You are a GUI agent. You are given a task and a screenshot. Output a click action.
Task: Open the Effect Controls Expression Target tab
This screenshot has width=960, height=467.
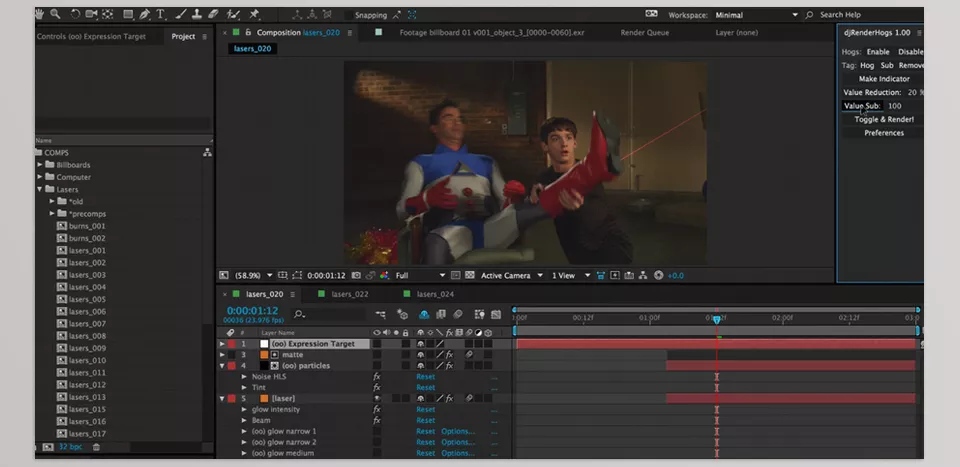(91, 37)
